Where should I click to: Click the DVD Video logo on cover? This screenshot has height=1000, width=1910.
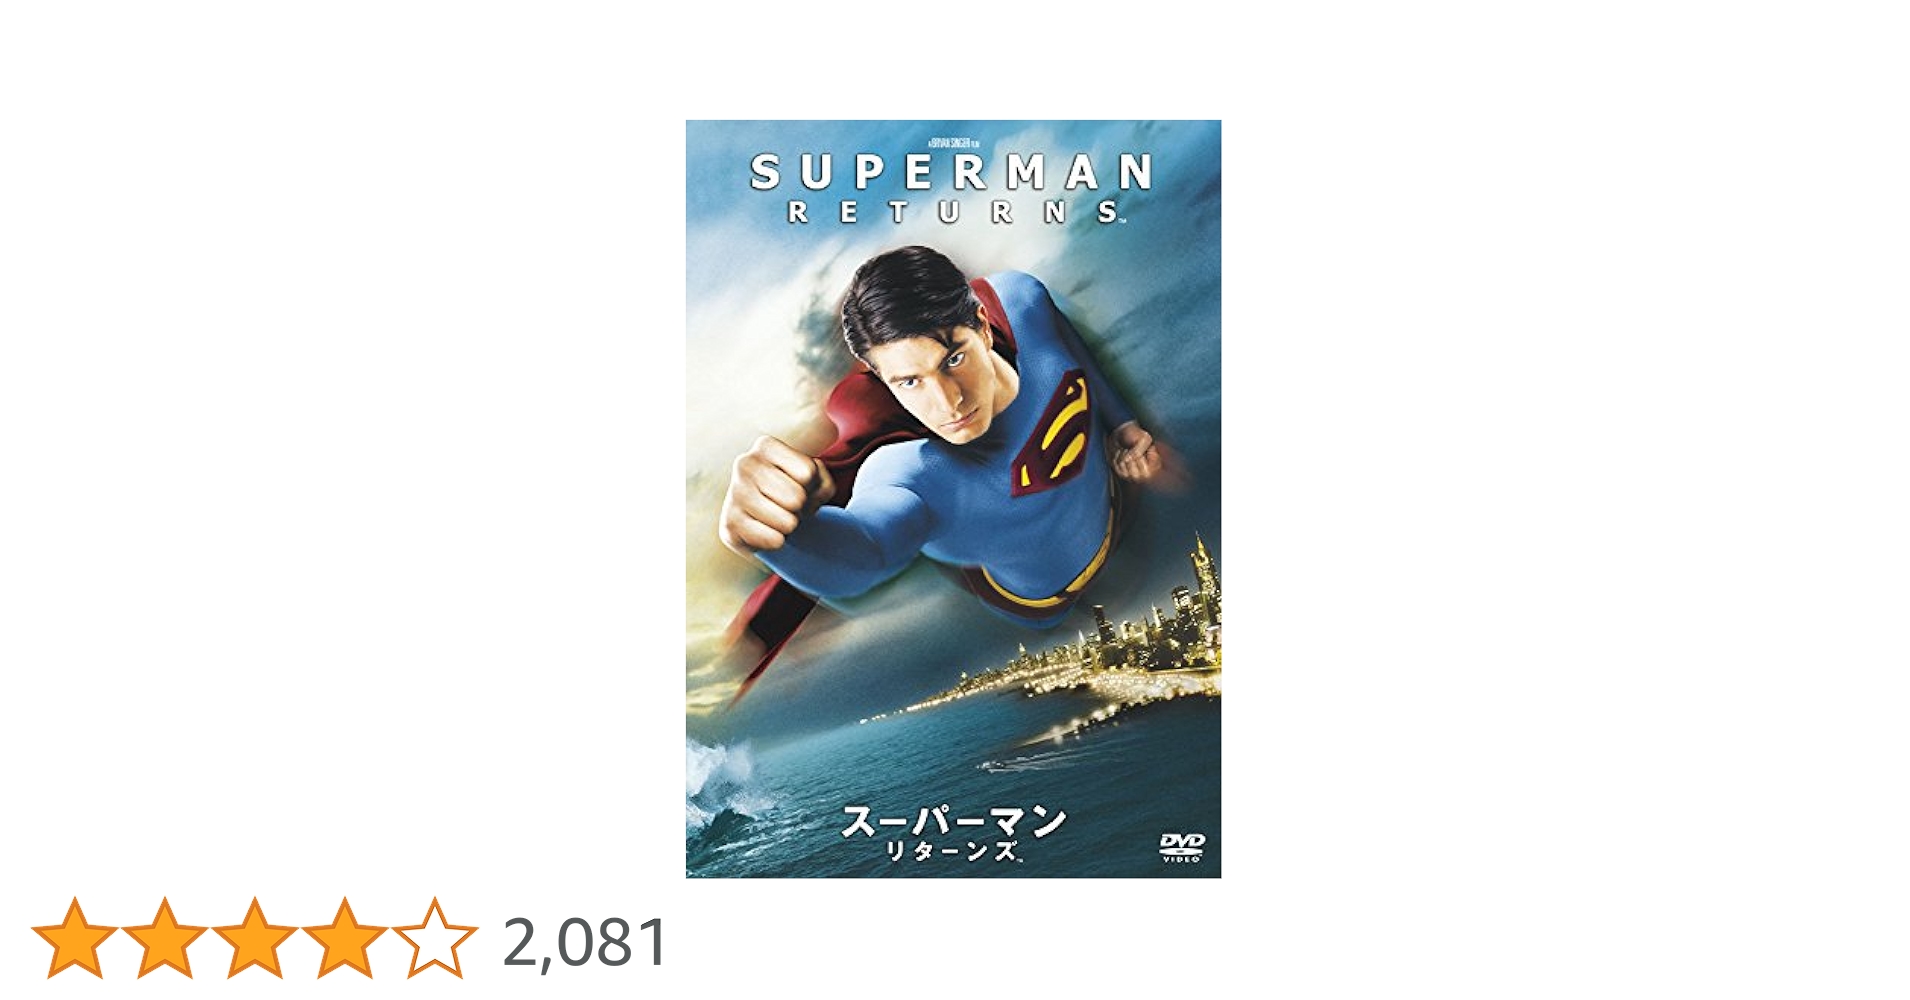tap(1182, 847)
